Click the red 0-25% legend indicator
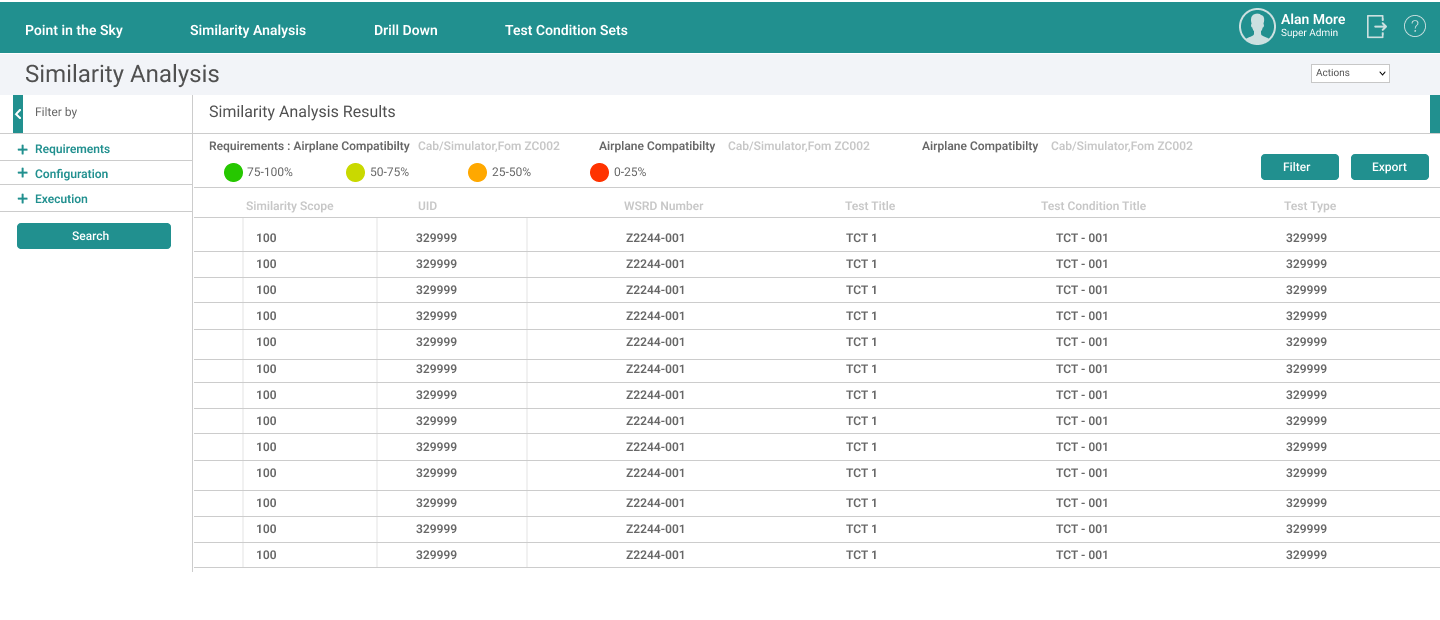1440x620 pixels. point(598,172)
